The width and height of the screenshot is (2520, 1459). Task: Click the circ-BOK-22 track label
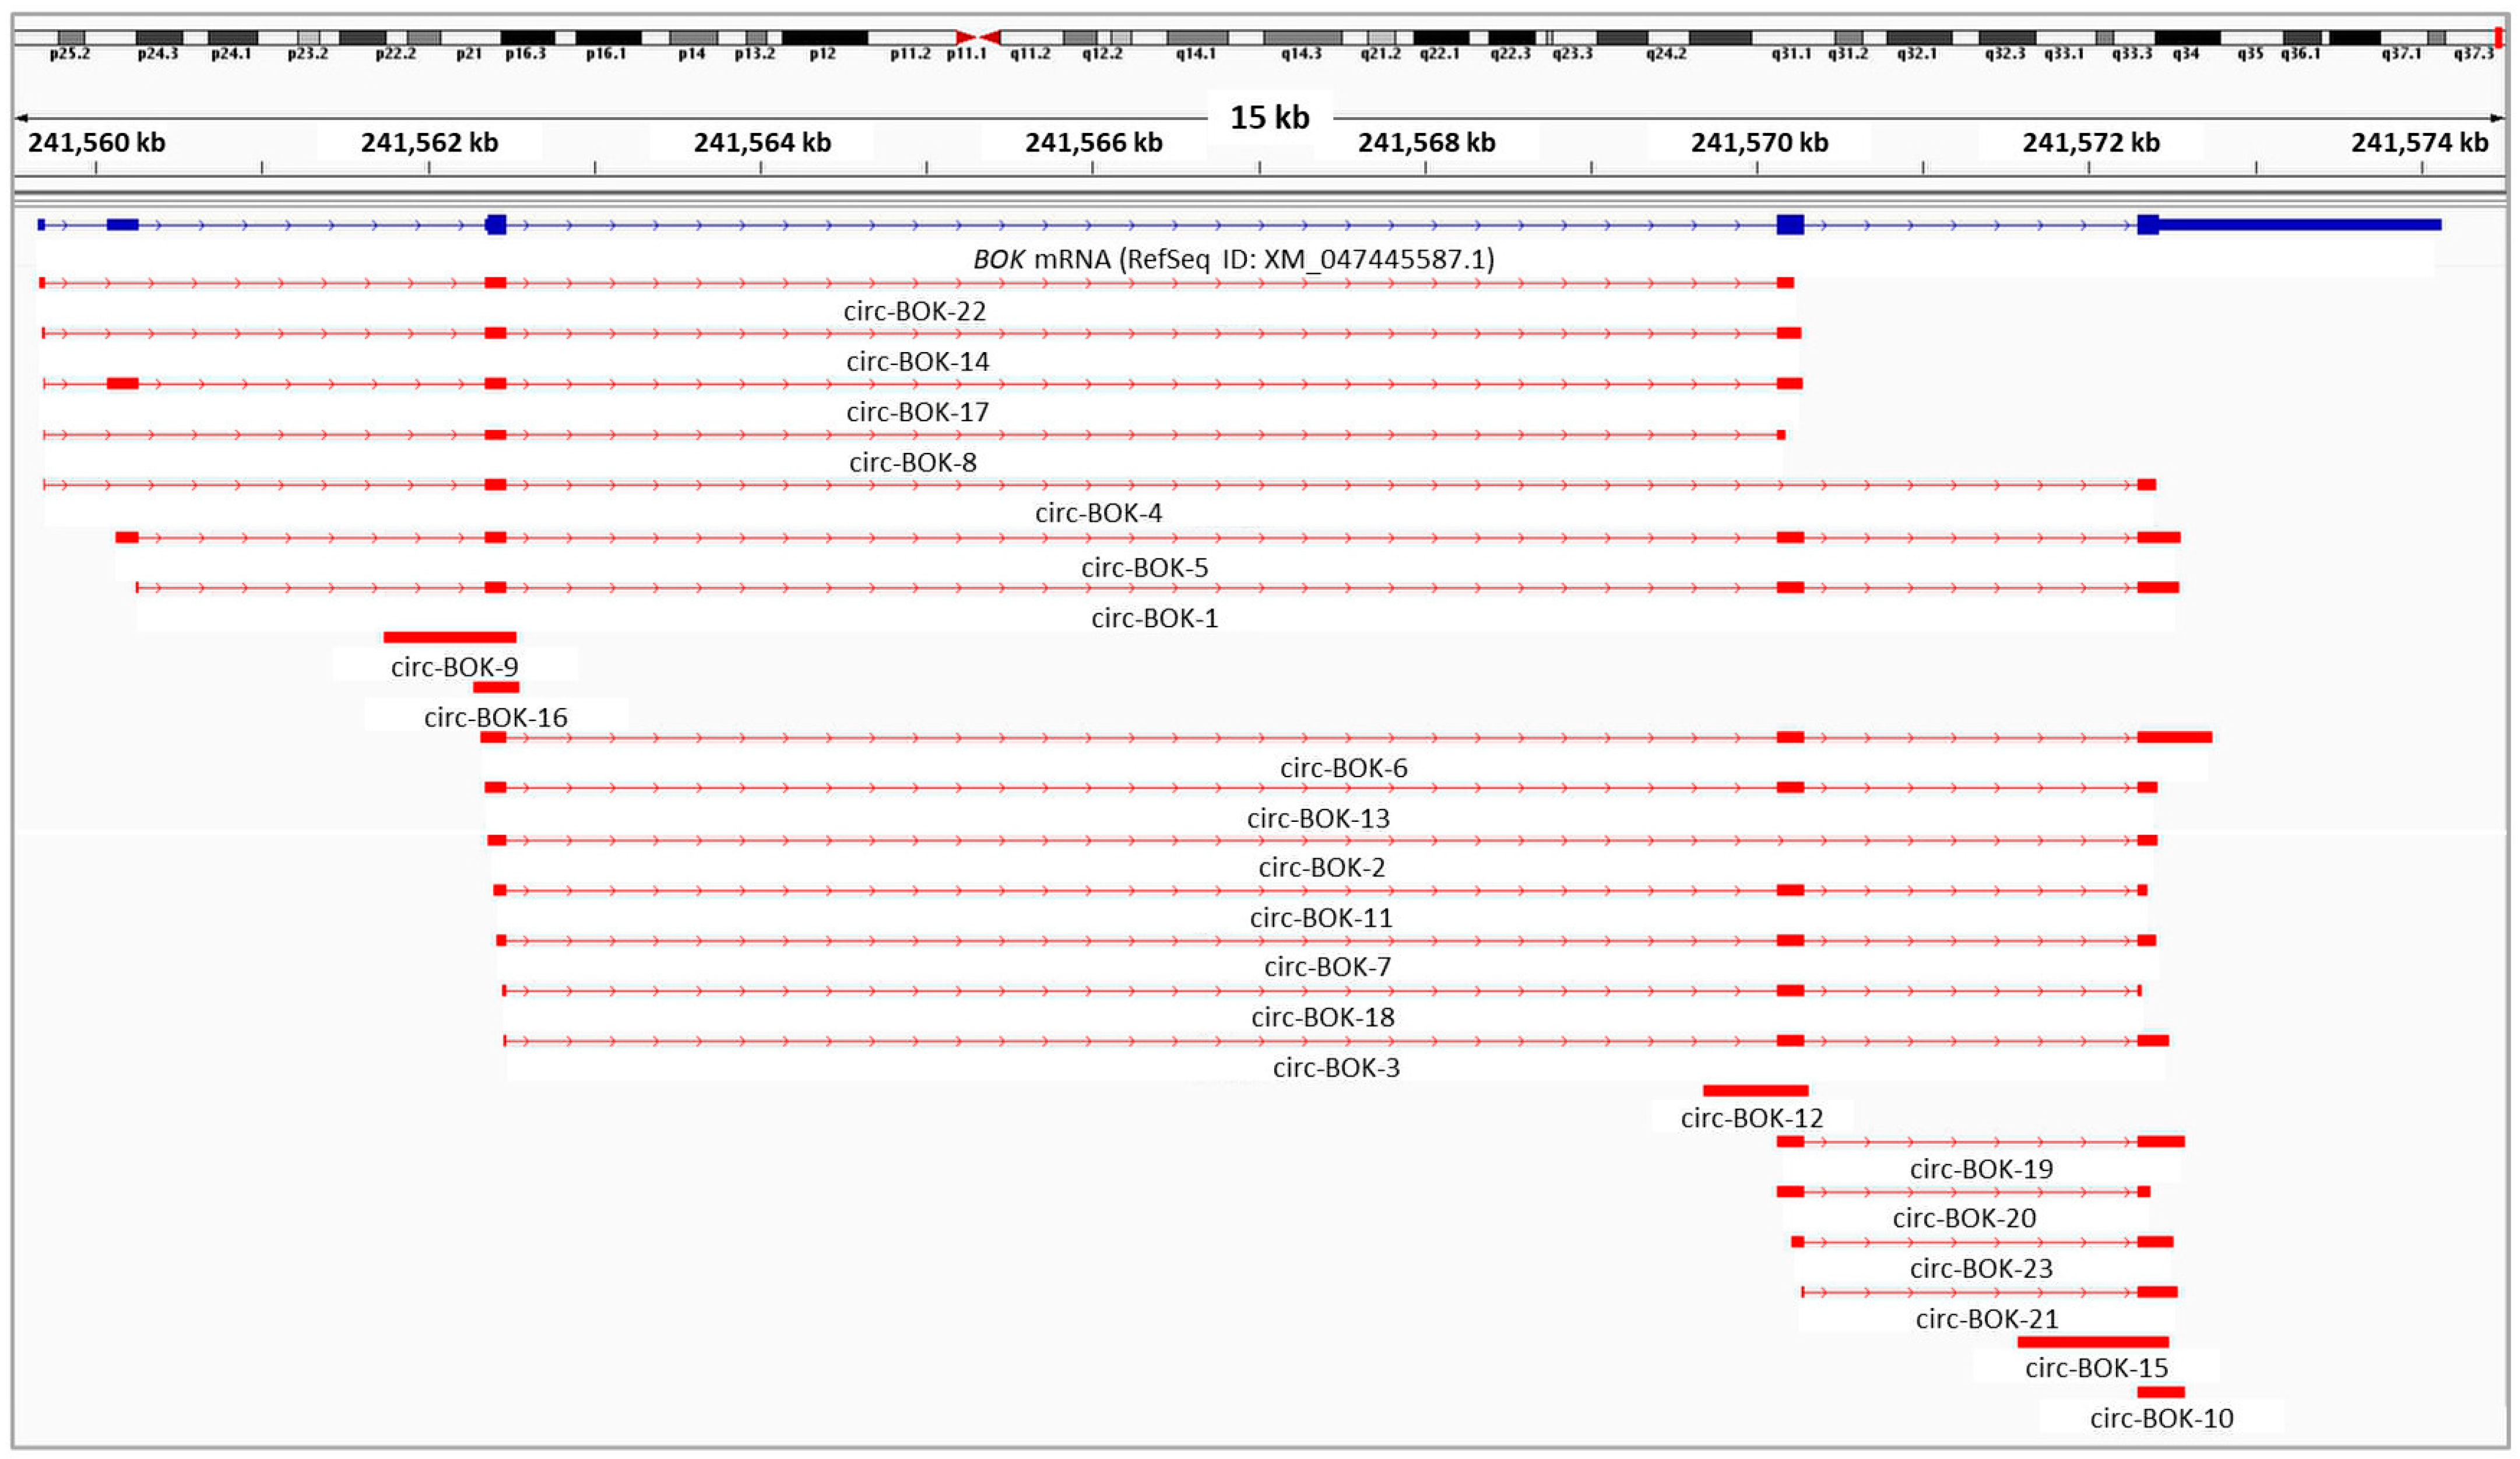914,311
